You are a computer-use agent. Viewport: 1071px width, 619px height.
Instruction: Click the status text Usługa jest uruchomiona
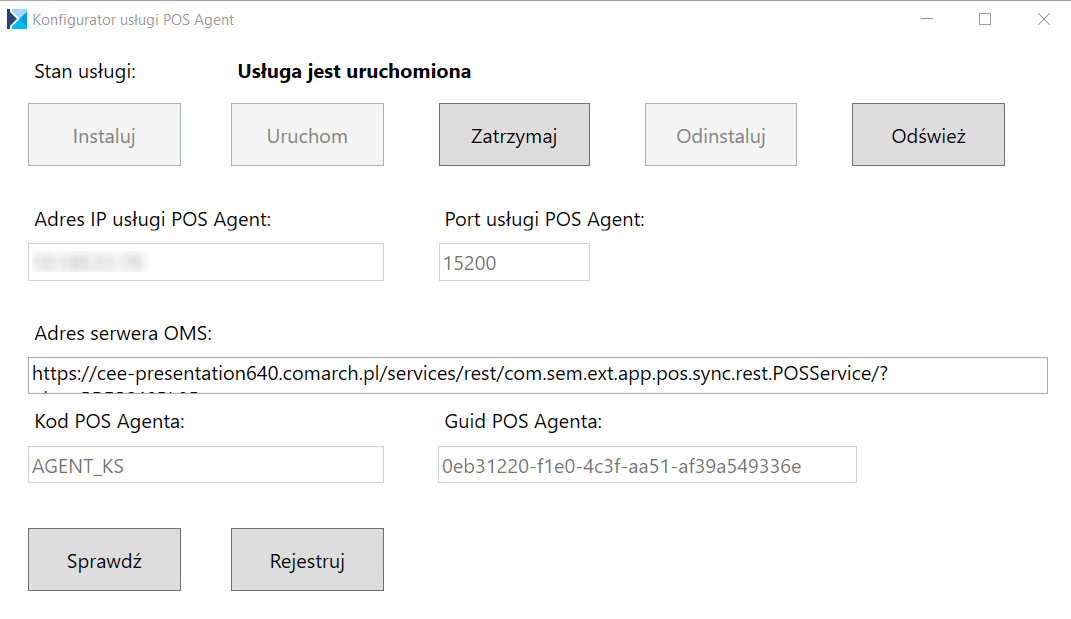[354, 72]
